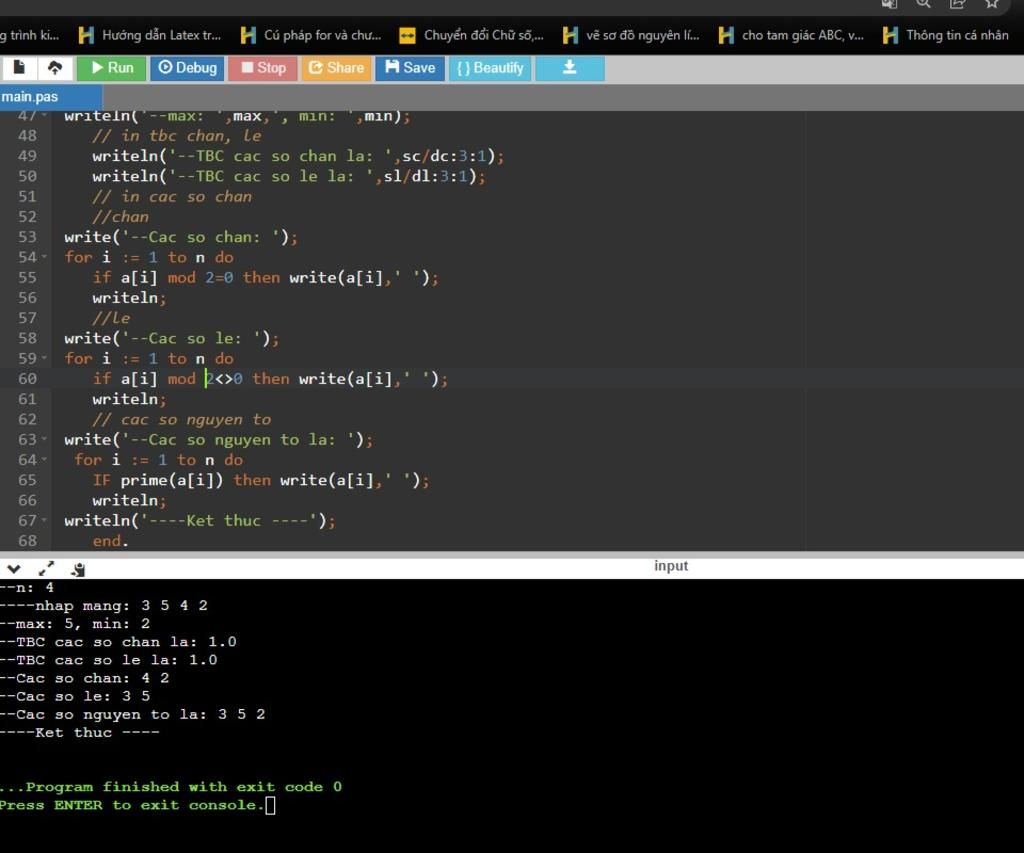Screen dimensions: 1024x853
Task: Click the 'end.' statement on line 68
Action: coord(110,541)
